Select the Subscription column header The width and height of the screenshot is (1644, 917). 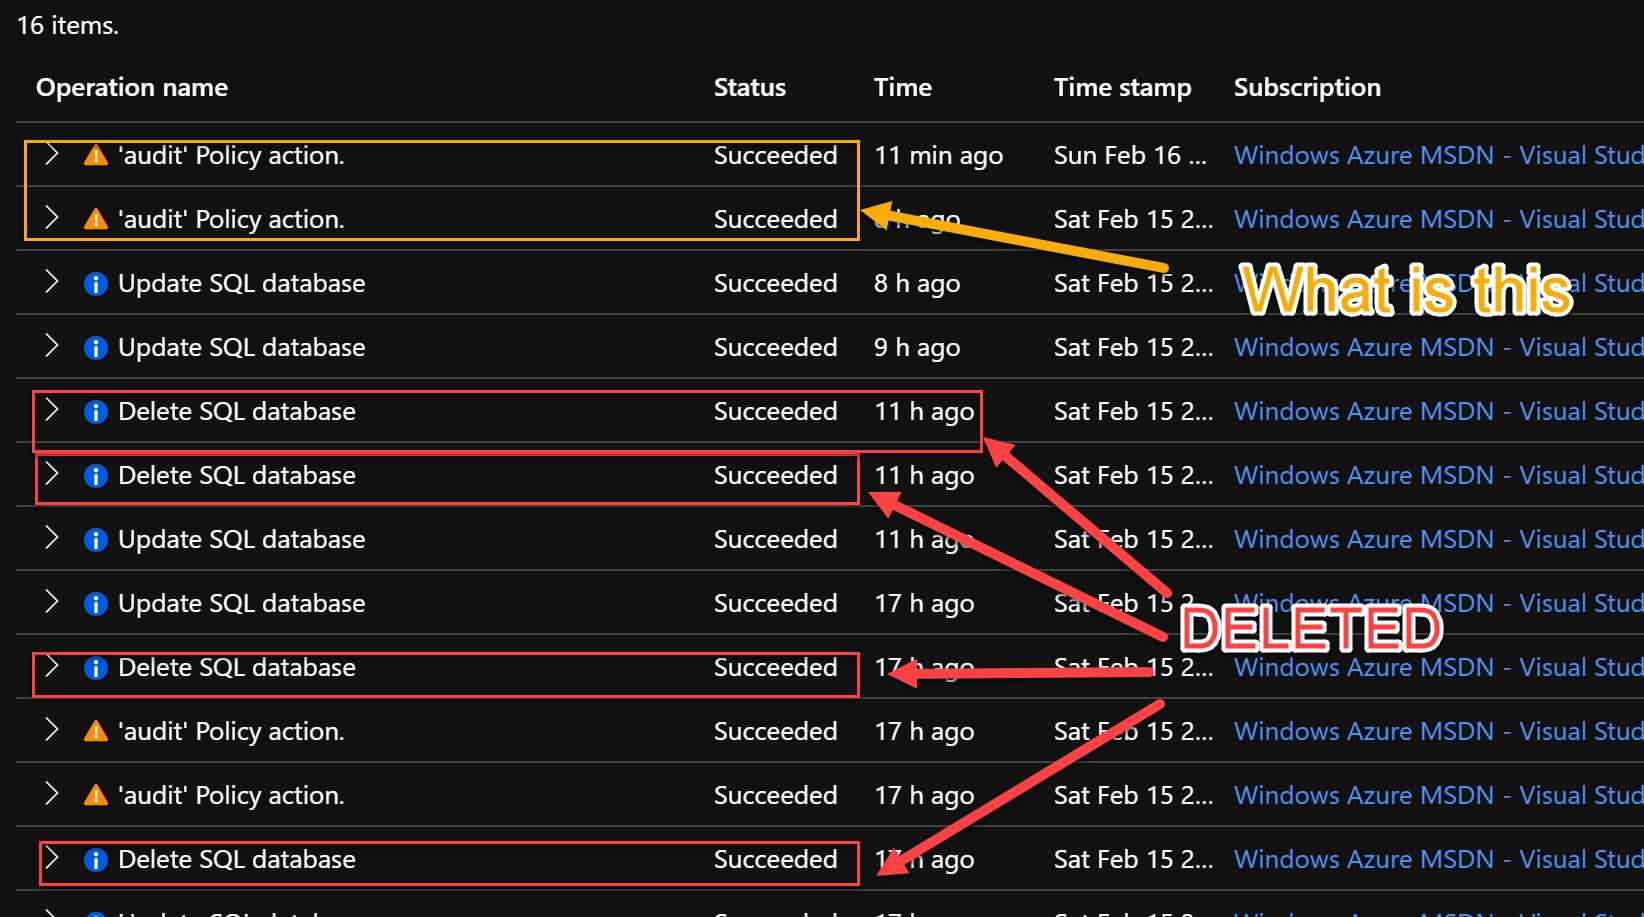(1307, 88)
